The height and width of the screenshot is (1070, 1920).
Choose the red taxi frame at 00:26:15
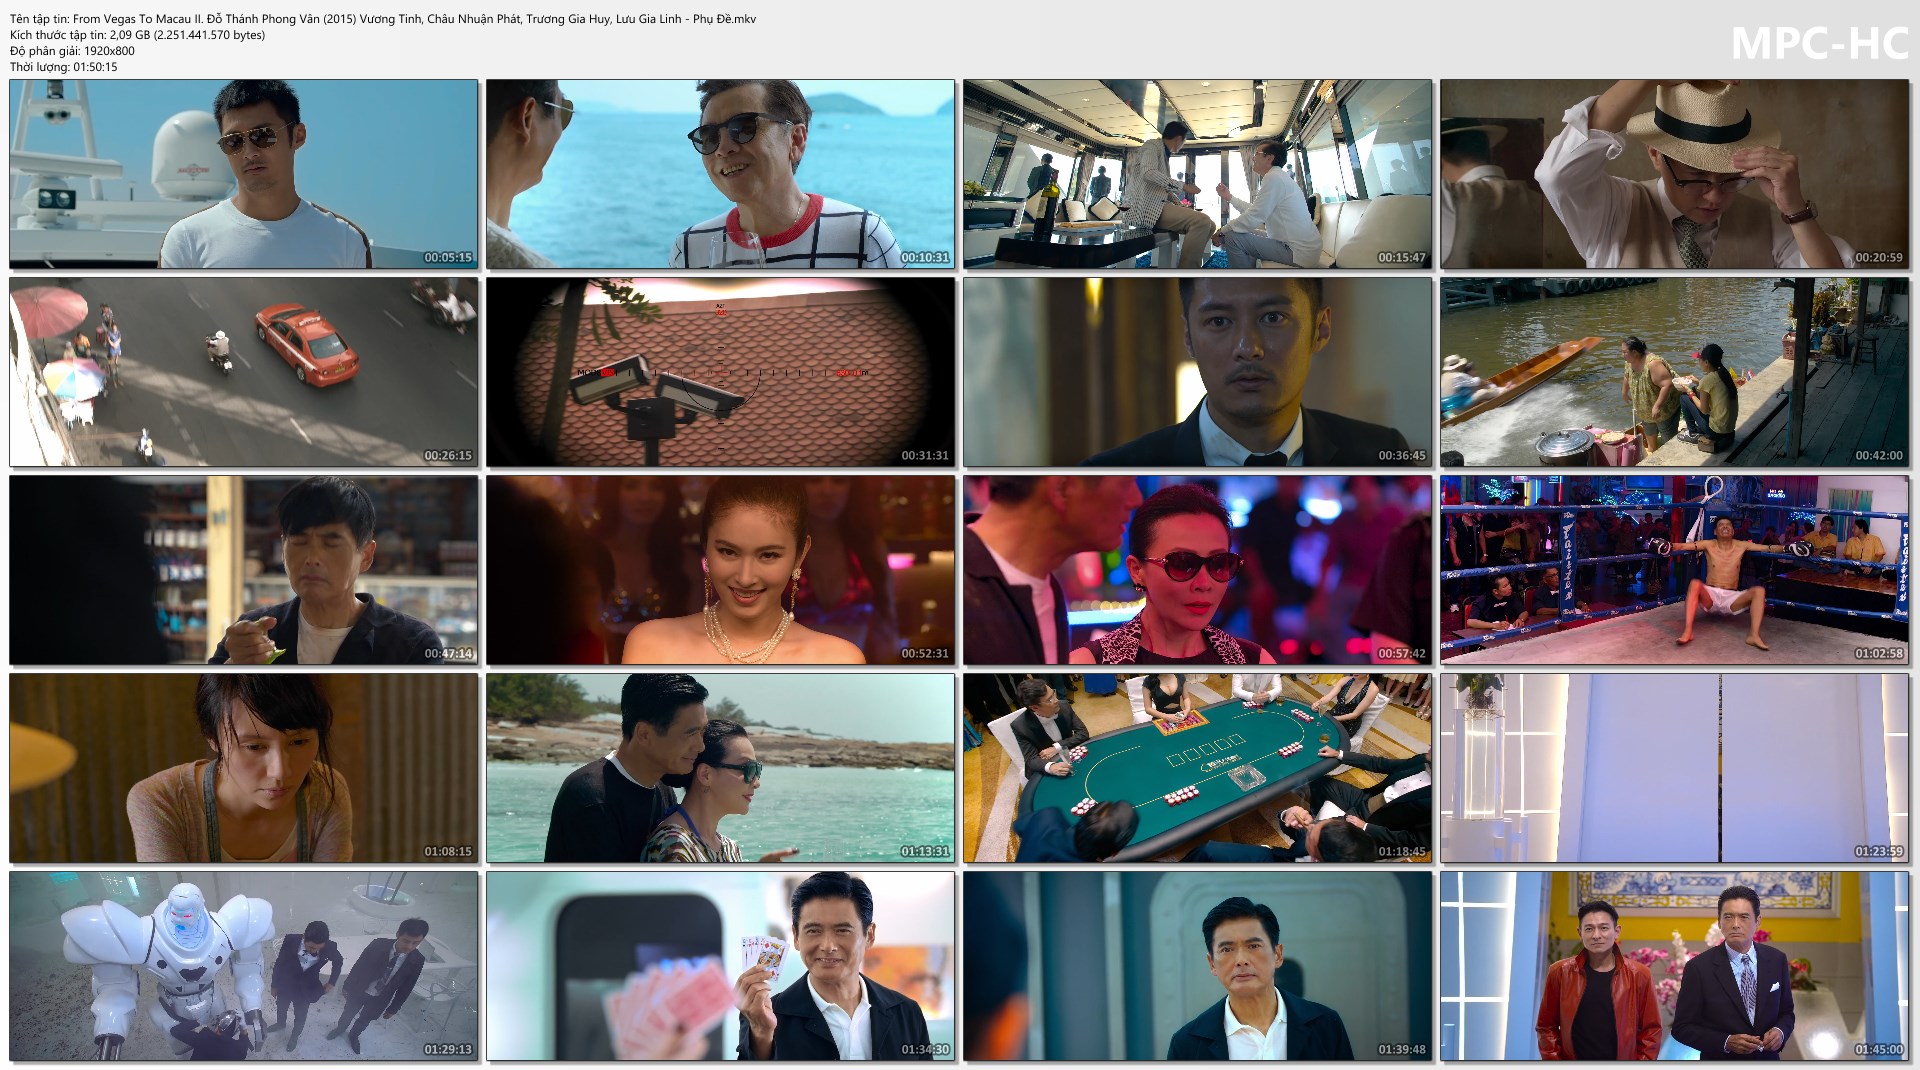pyautogui.click(x=244, y=372)
